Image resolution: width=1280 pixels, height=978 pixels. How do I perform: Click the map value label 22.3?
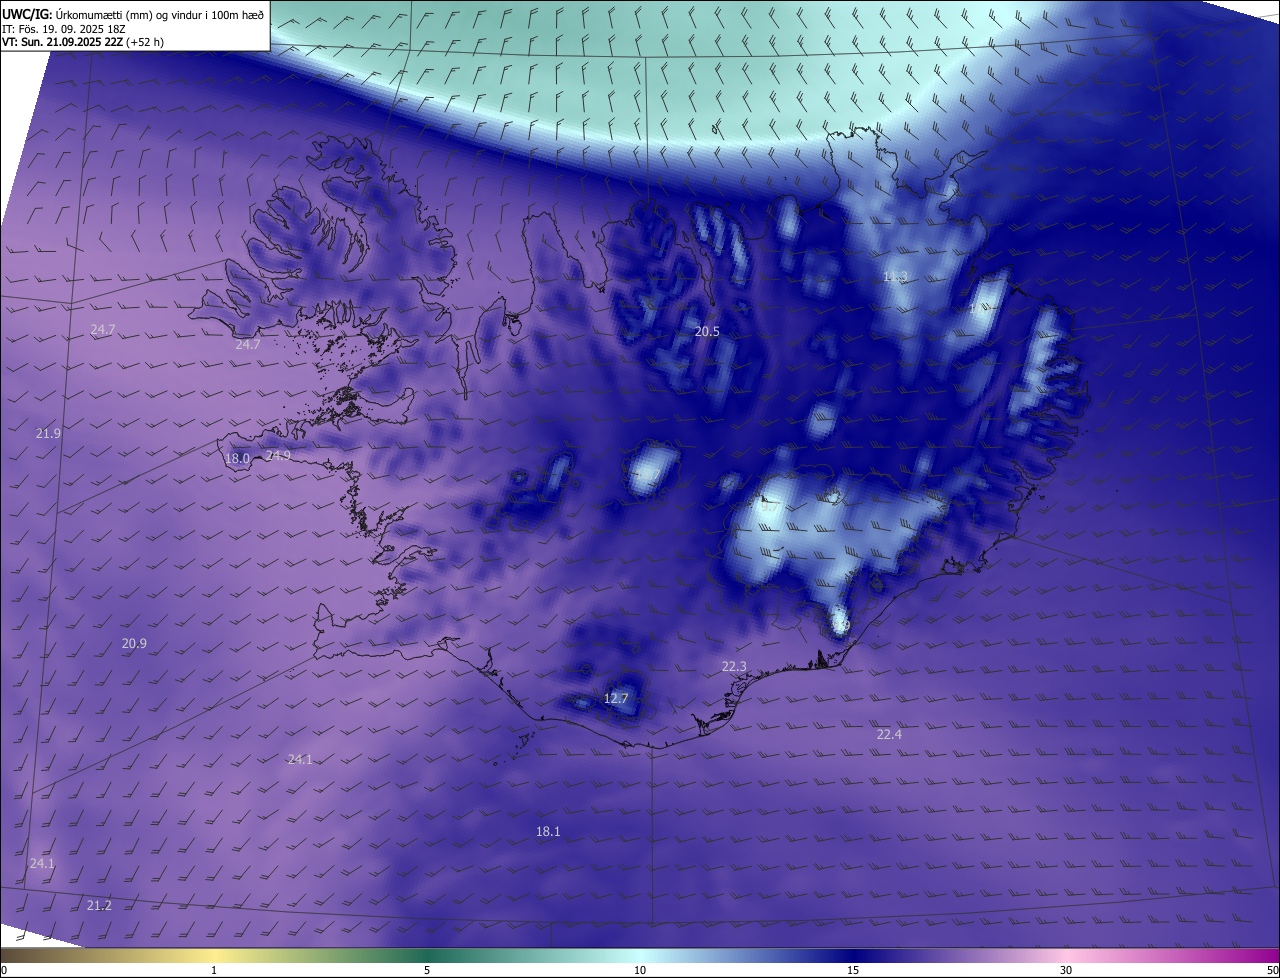[x=734, y=666]
